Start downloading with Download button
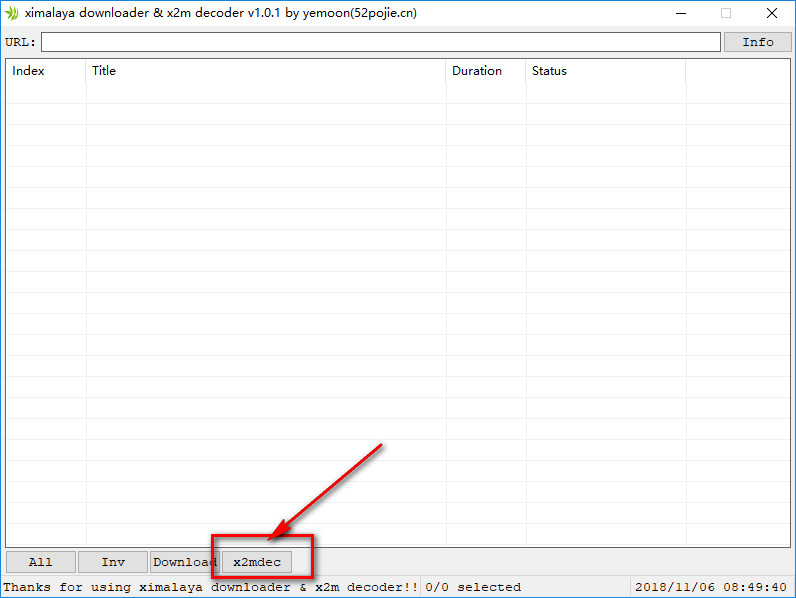 (185, 562)
